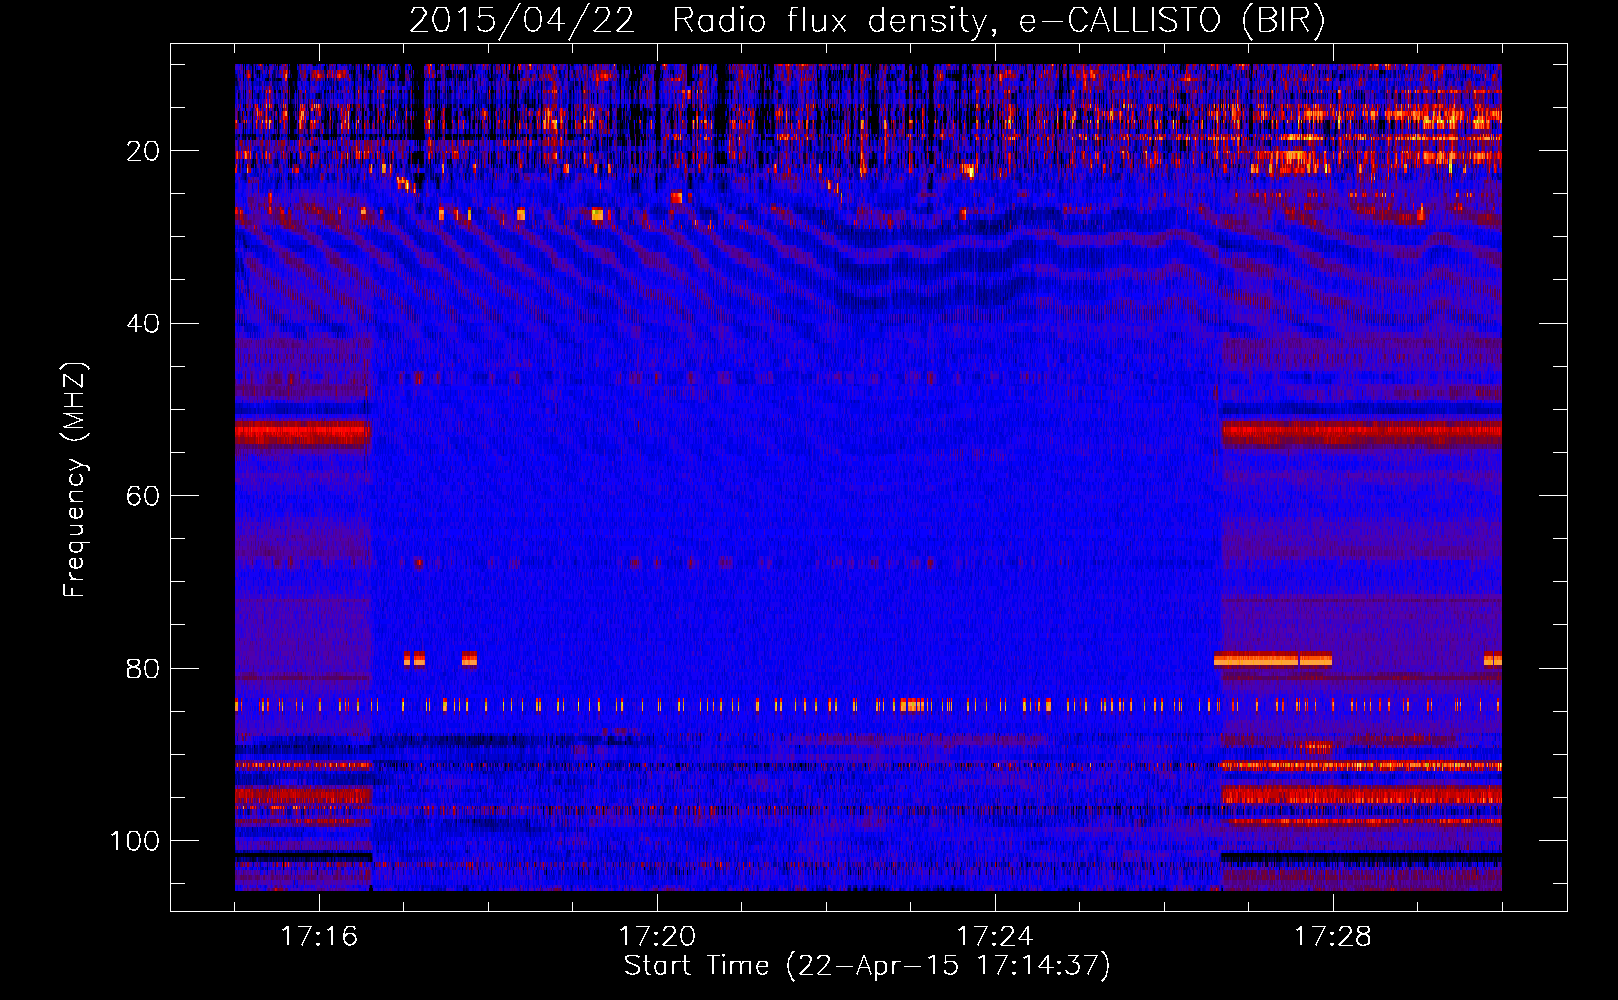Click the "17:28" time tick label
This screenshot has width=1618, height=1000.
pos(1333,936)
